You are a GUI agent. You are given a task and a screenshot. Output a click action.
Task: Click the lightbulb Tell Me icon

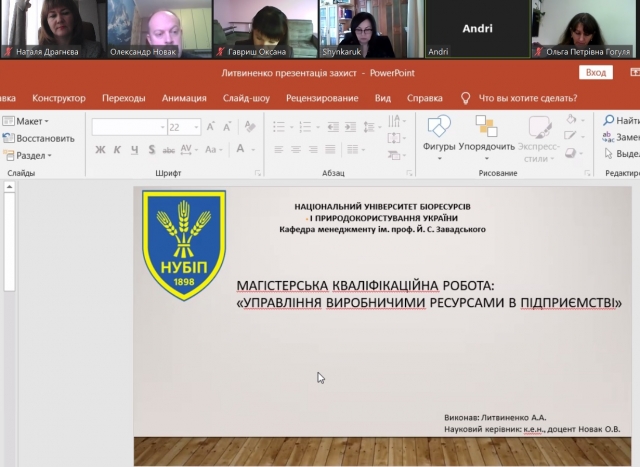pyautogui.click(x=465, y=98)
